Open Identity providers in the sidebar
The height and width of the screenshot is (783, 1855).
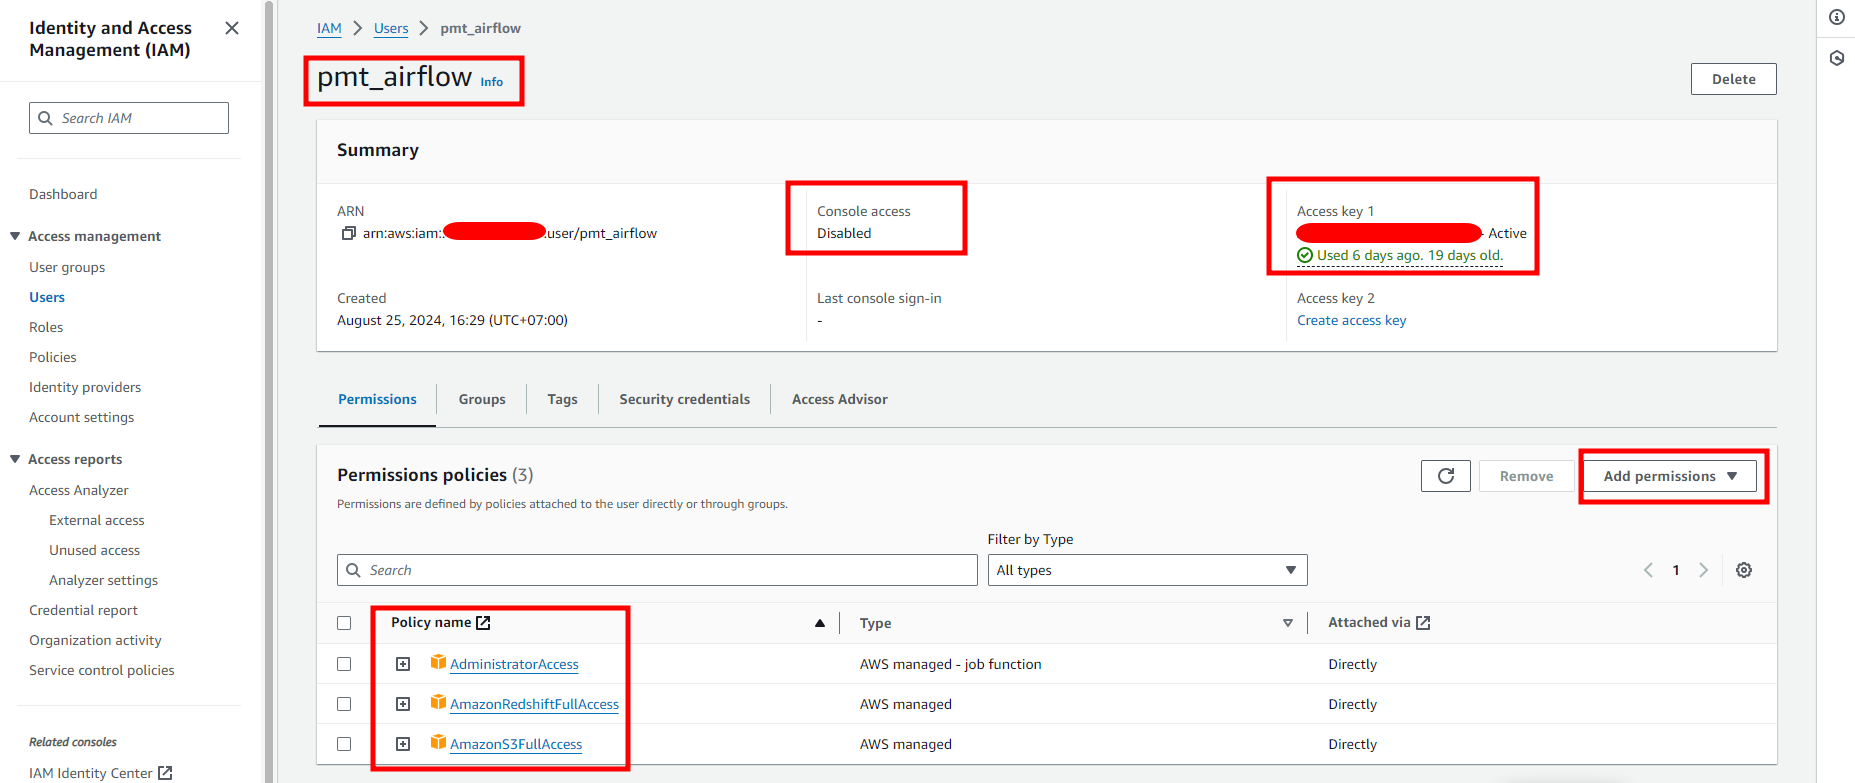pos(85,387)
